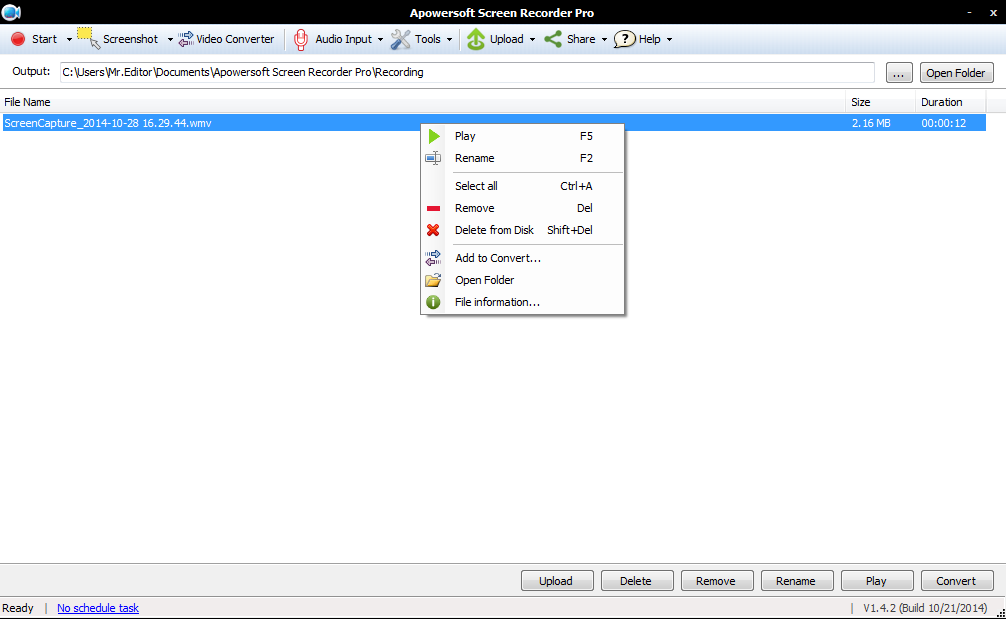Click the green File information icon
This screenshot has width=1006, height=619.
point(433,301)
